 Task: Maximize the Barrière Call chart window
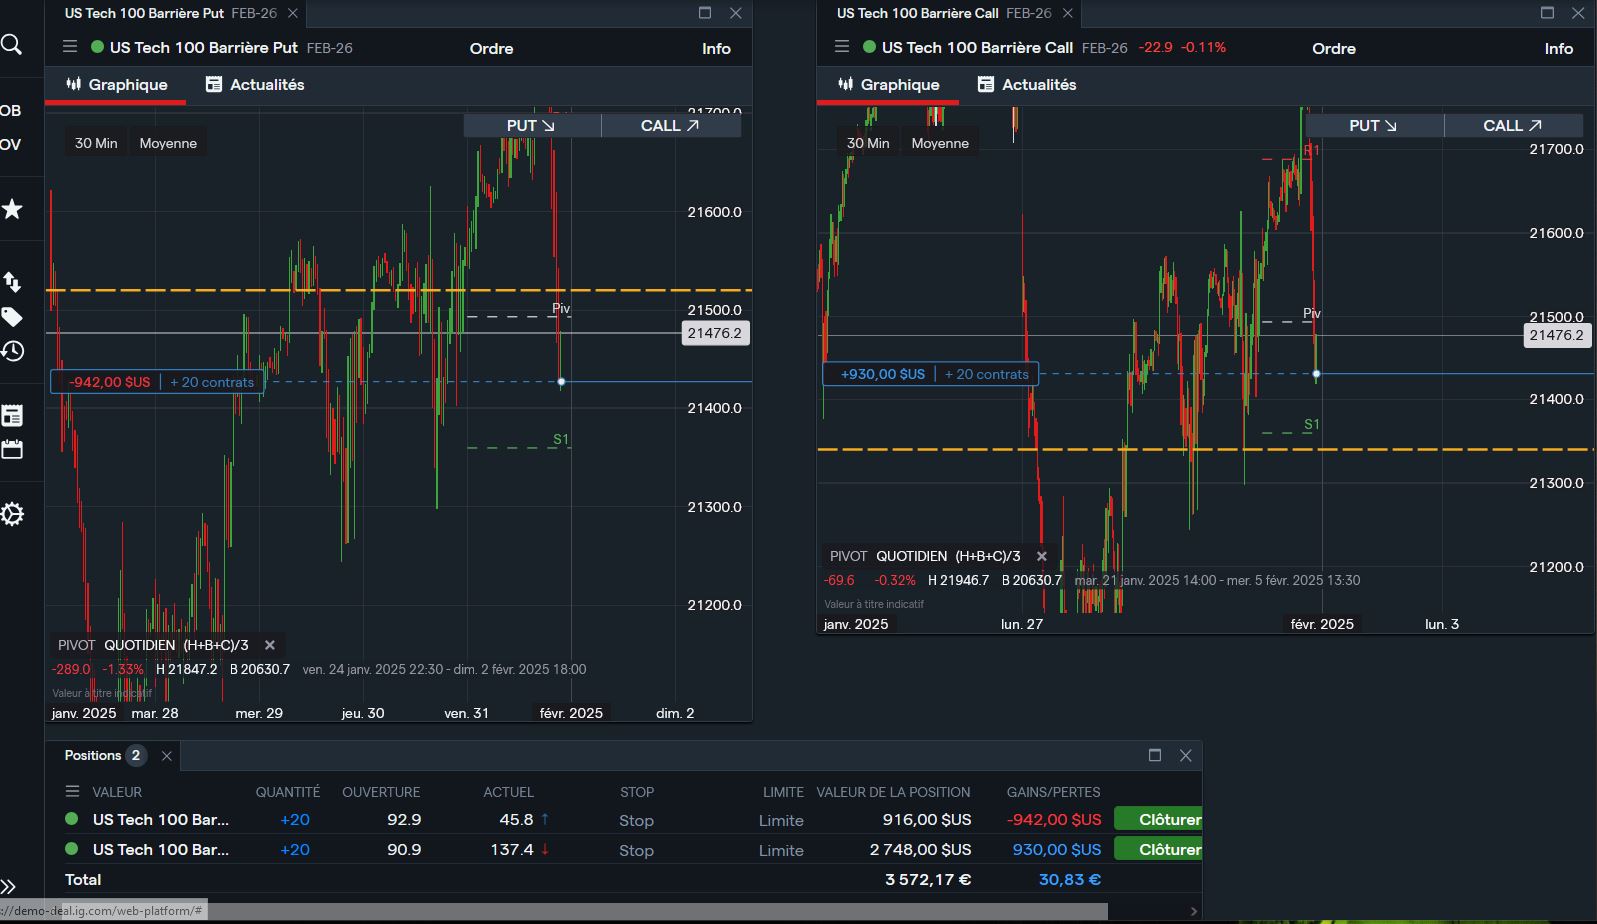(1547, 13)
